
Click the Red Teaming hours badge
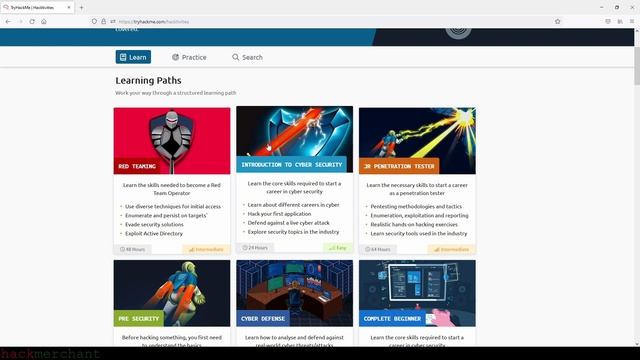pos(132,249)
